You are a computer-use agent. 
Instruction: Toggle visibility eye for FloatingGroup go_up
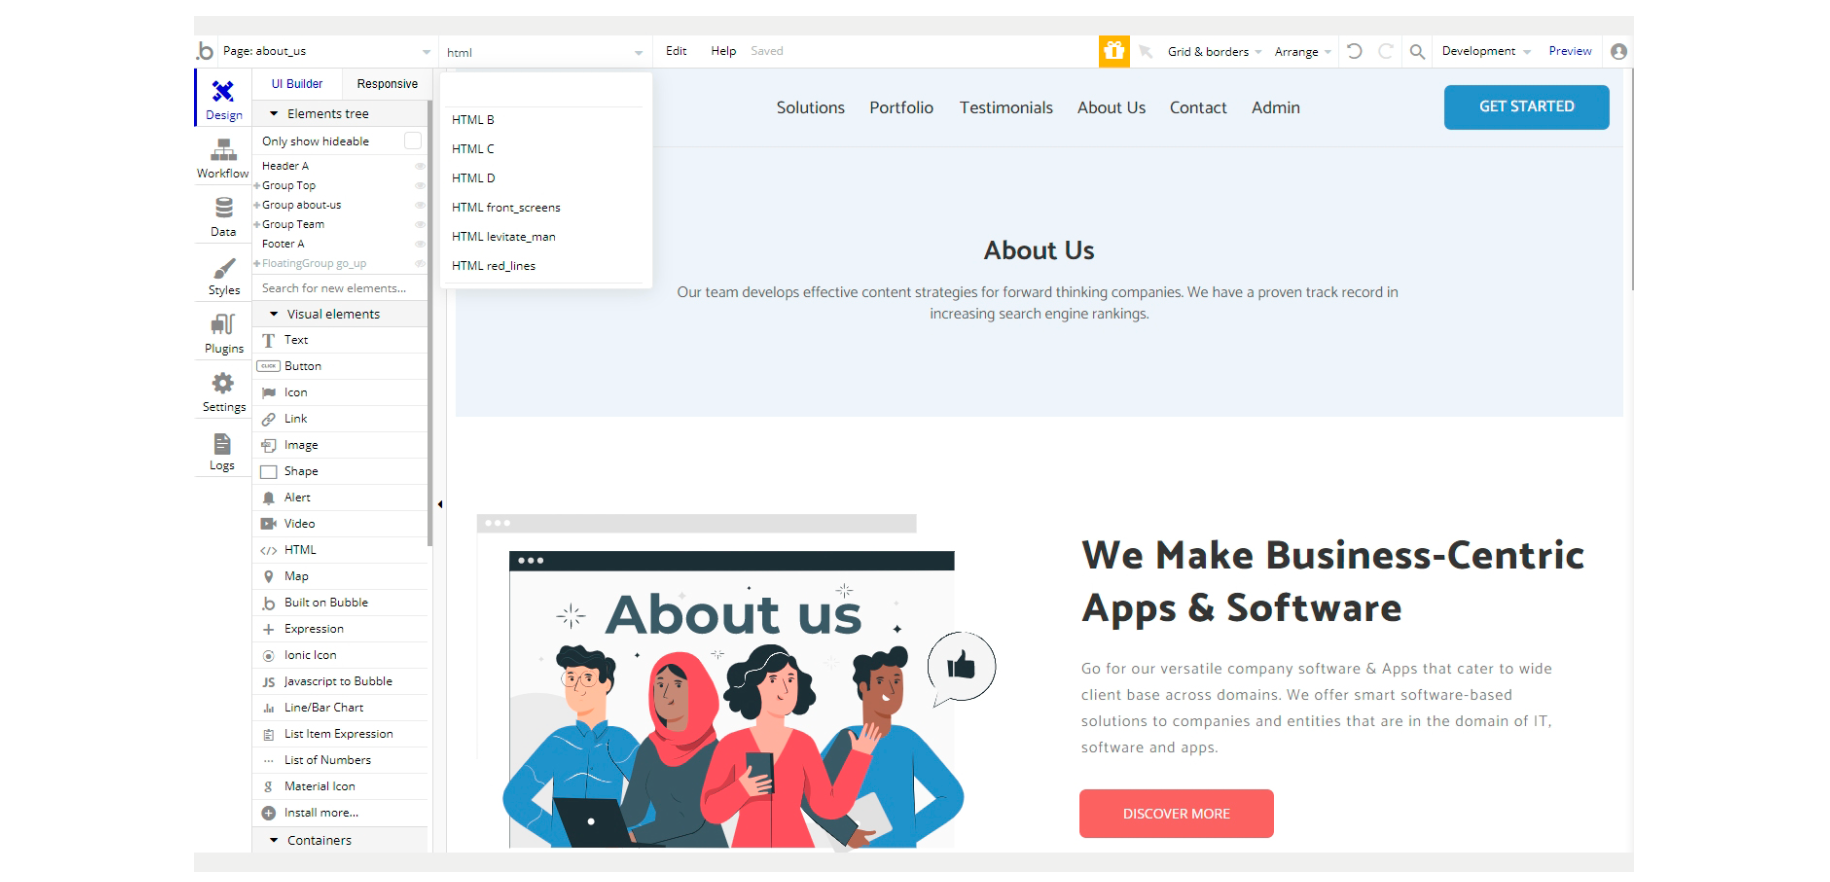click(420, 263)
